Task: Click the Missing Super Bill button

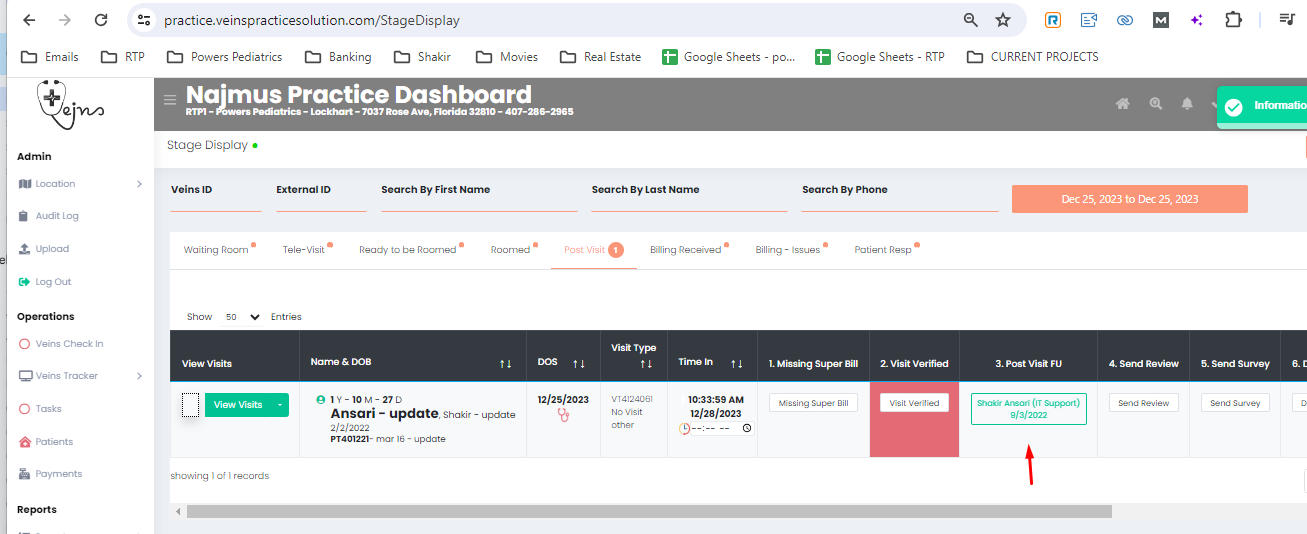Action: coord(813,403)
